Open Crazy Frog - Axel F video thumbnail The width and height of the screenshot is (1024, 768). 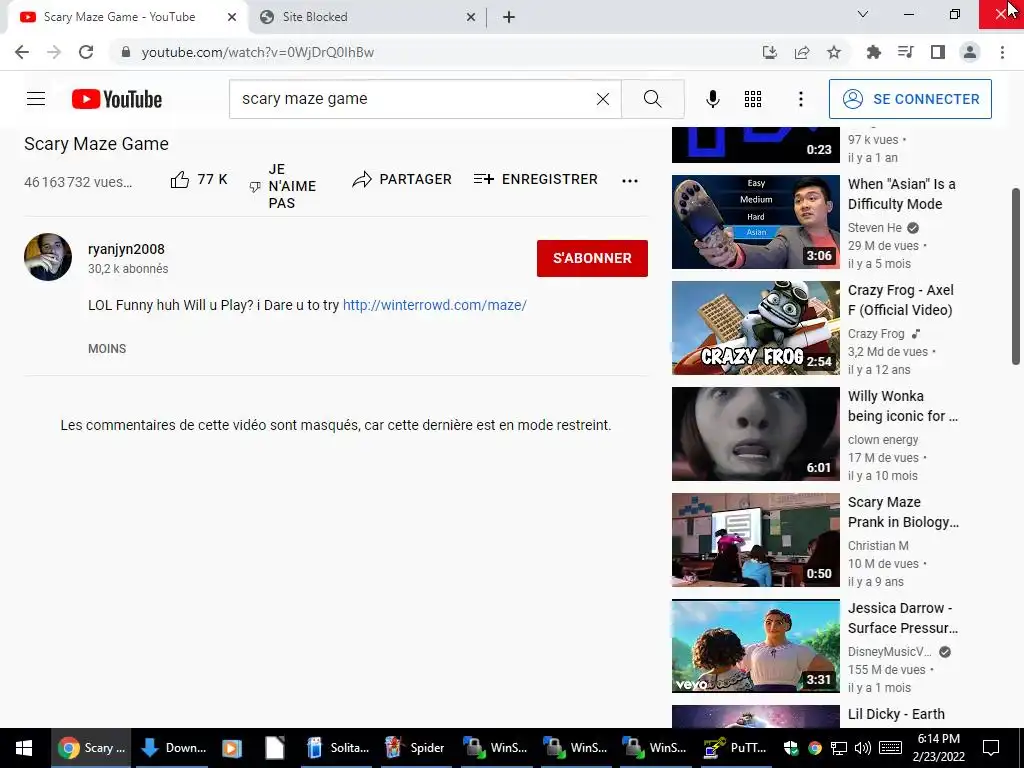tap(756, 328)
